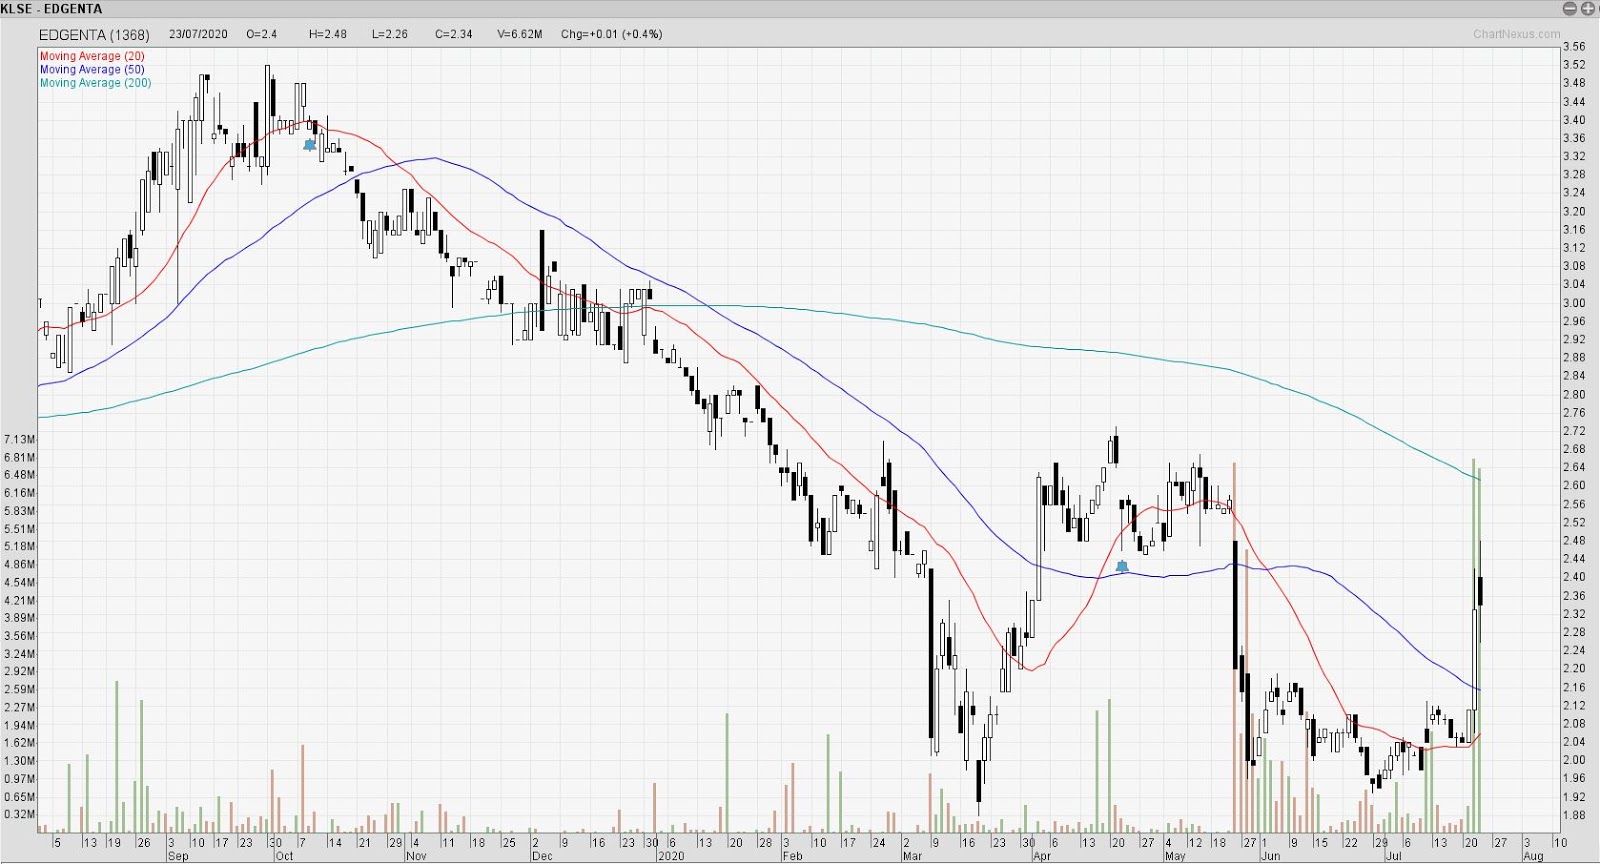Image resolution: width=1600 pixels, height=864 pixels.
Task: Select the Moving Average (50) legend label
Action: [x=92, y=70]
